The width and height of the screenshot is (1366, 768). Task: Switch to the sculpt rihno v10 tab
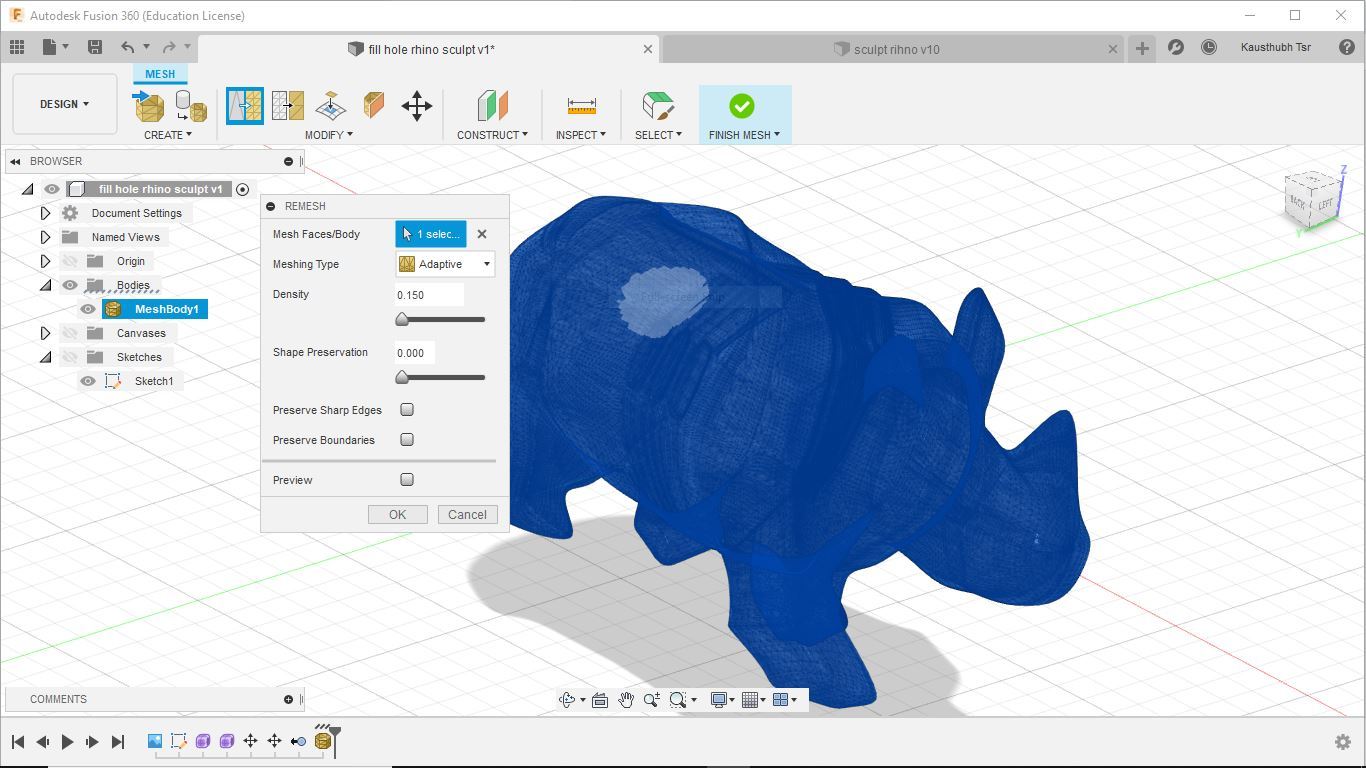pyautogui.click(x=895, y=49)
